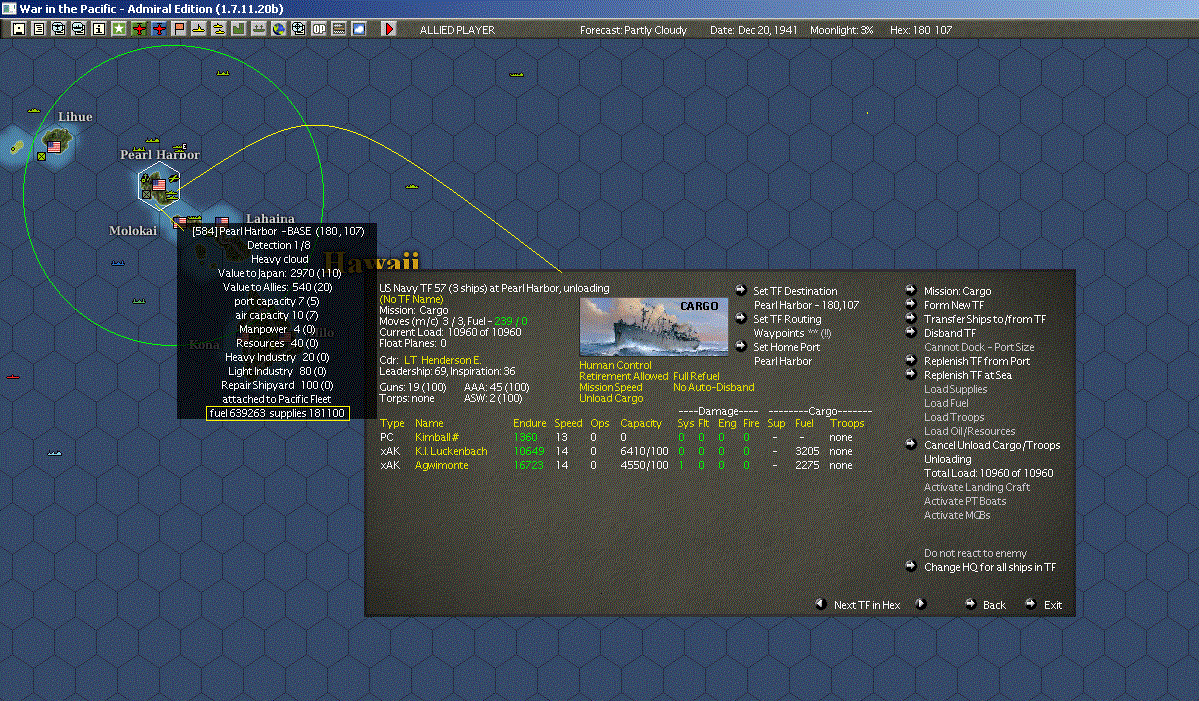Viewport: 1199px width, 701px height.
Task: Open the document list toolbar icon
Action: (38, 29)
